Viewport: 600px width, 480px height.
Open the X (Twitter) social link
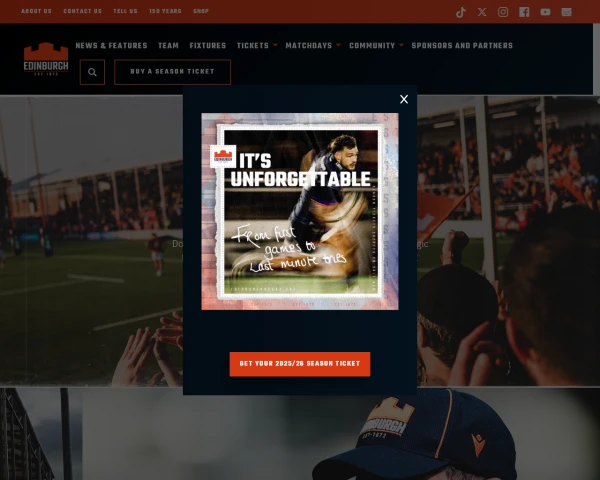(482, 12)
